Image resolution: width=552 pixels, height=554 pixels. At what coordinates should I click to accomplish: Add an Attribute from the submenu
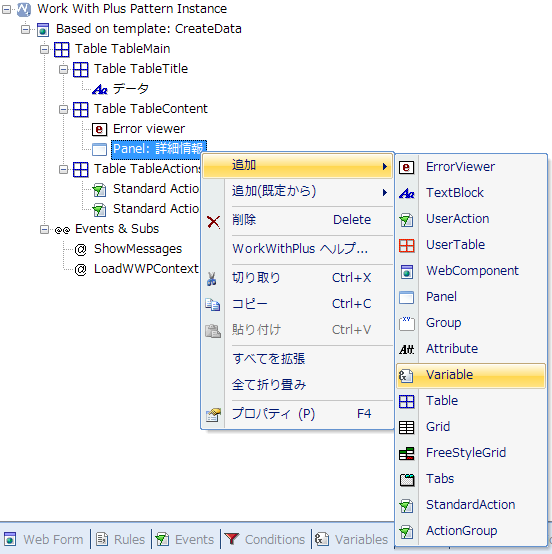(471, 349)
